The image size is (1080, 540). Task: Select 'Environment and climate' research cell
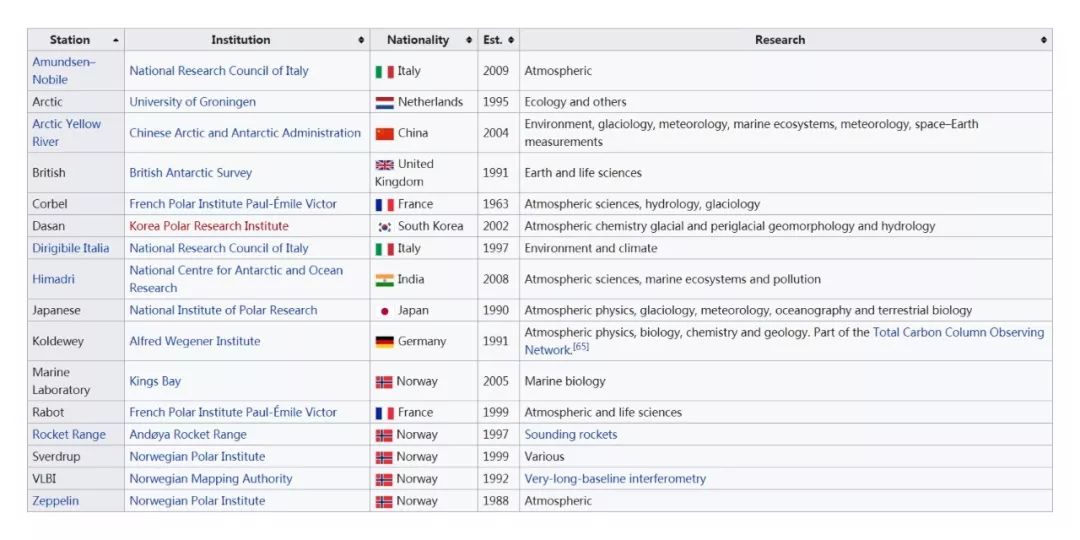[x=786, y=248]
